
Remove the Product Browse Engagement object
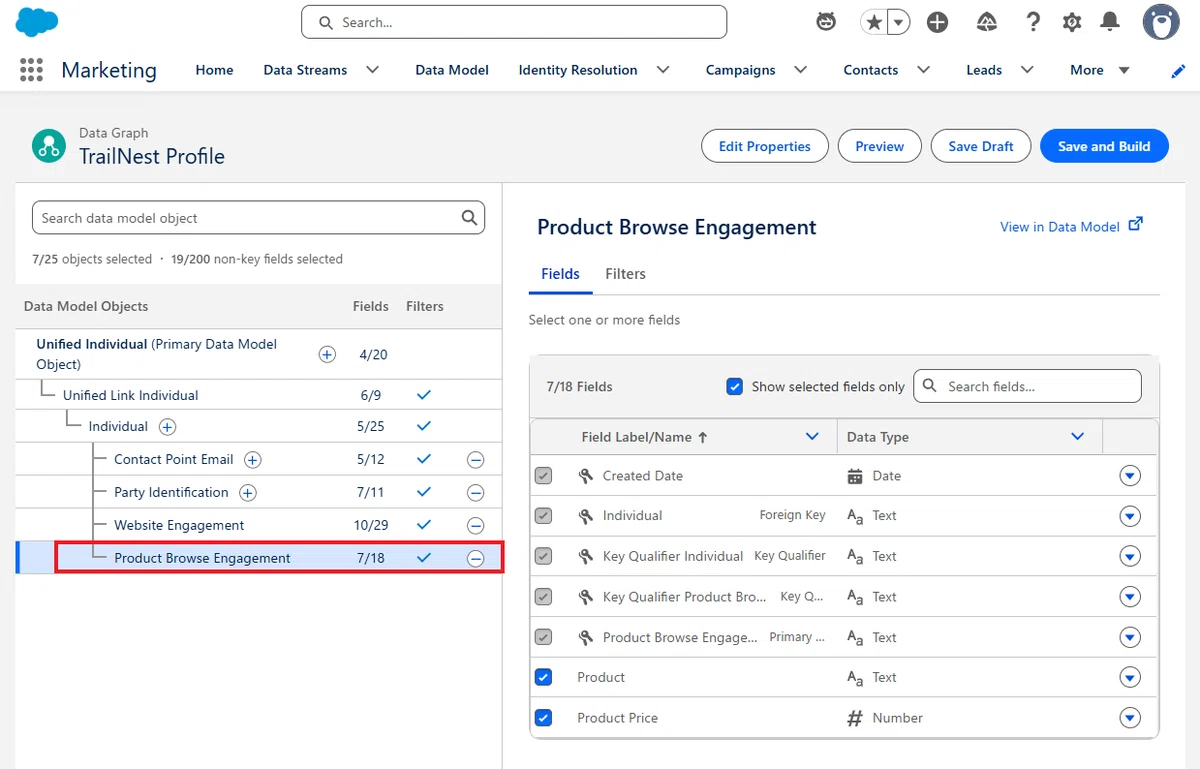tap(476, 559)
